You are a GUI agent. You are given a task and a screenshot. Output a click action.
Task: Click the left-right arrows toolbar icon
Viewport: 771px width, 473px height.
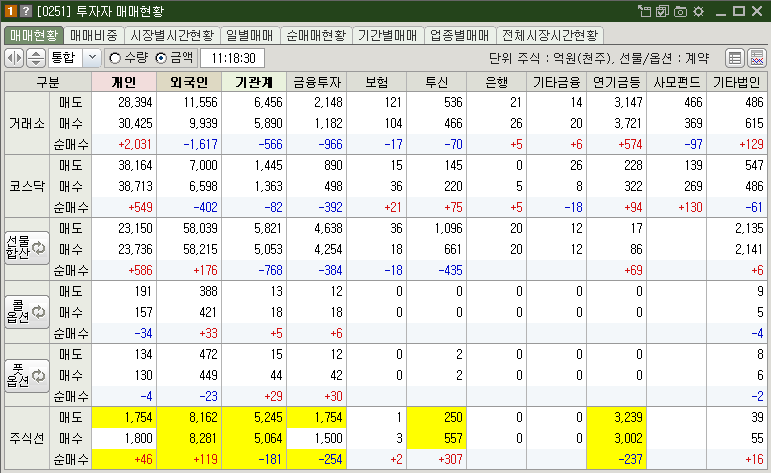[x=14, y=58]
